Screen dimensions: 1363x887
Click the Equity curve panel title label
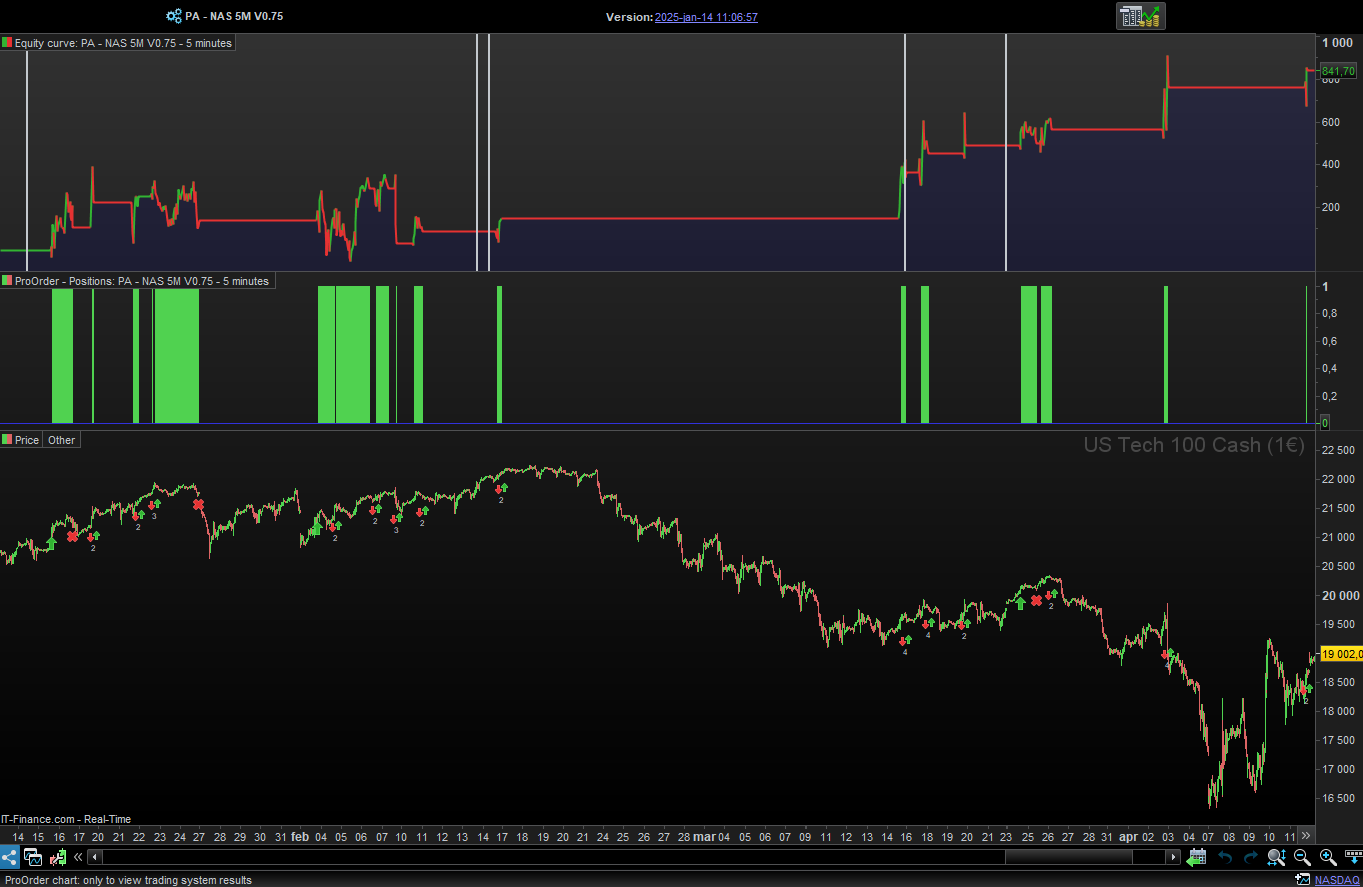[123, 43]
